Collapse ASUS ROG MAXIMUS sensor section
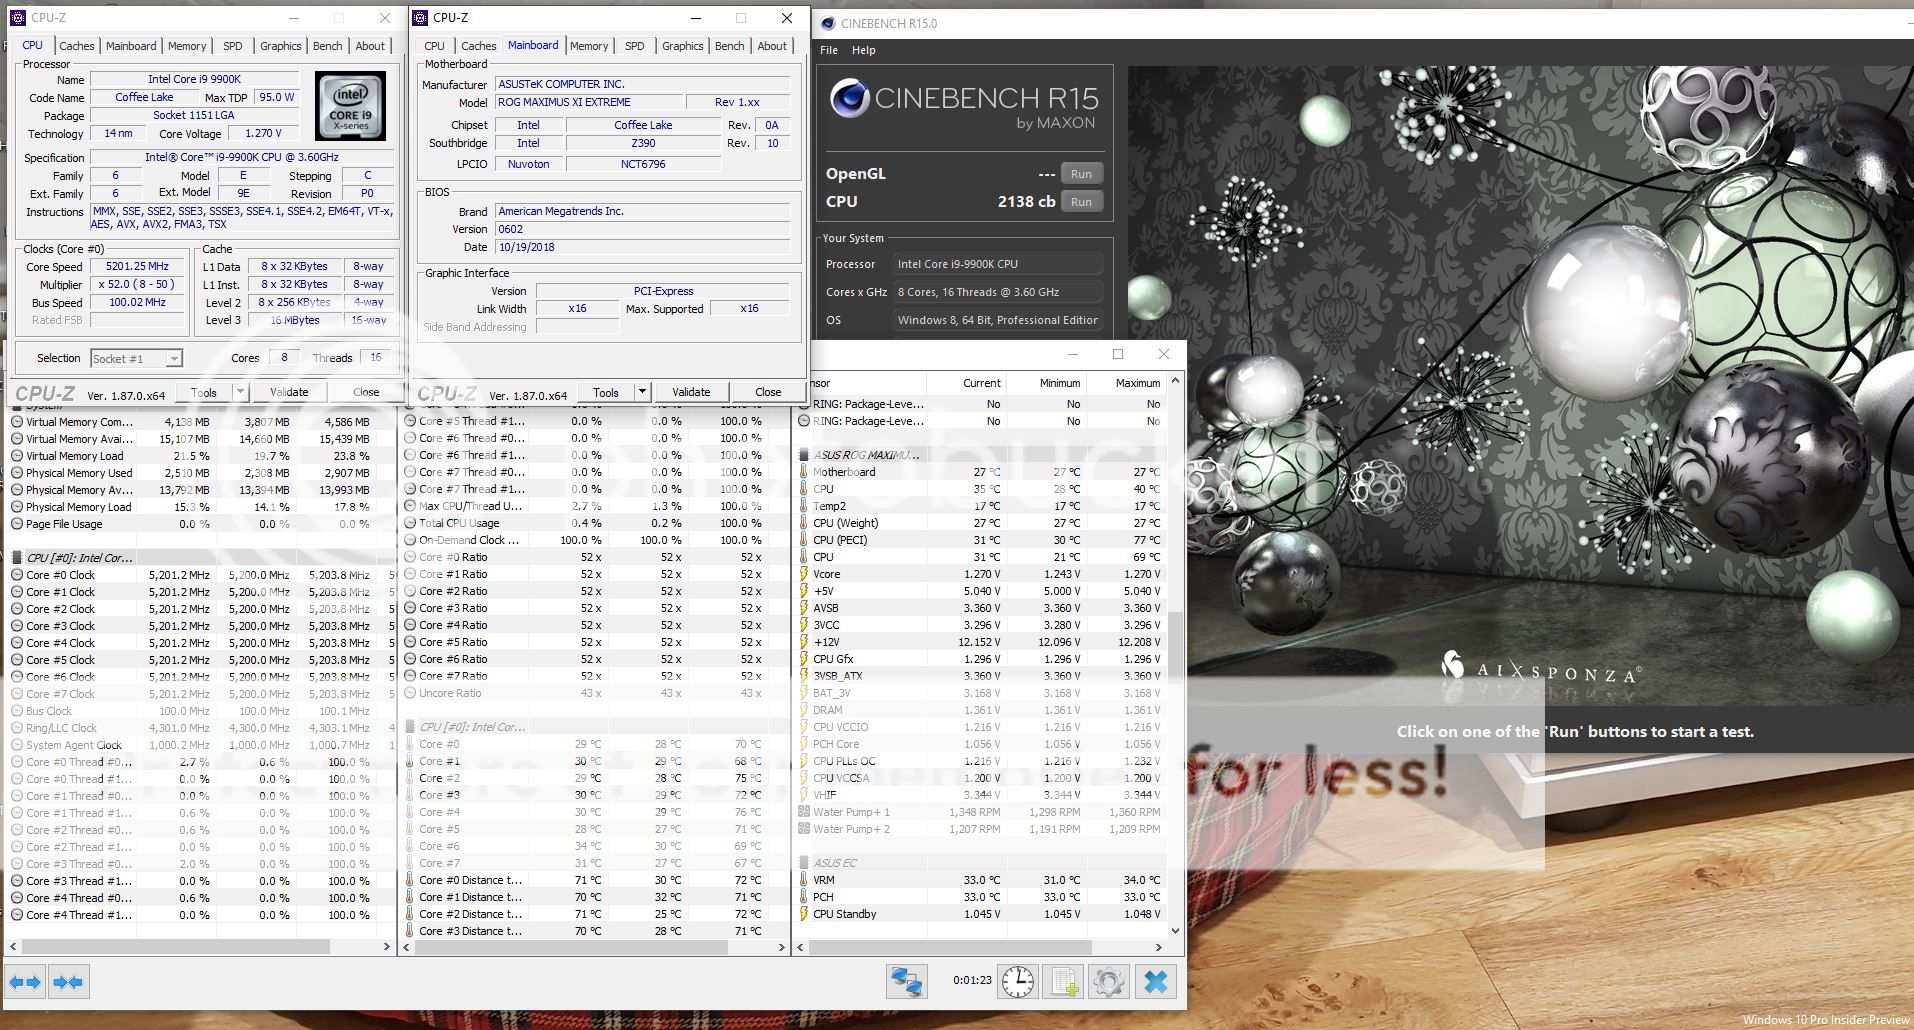The width and height of the screenshot is (1914, 1030). click(x=804, y=455)
